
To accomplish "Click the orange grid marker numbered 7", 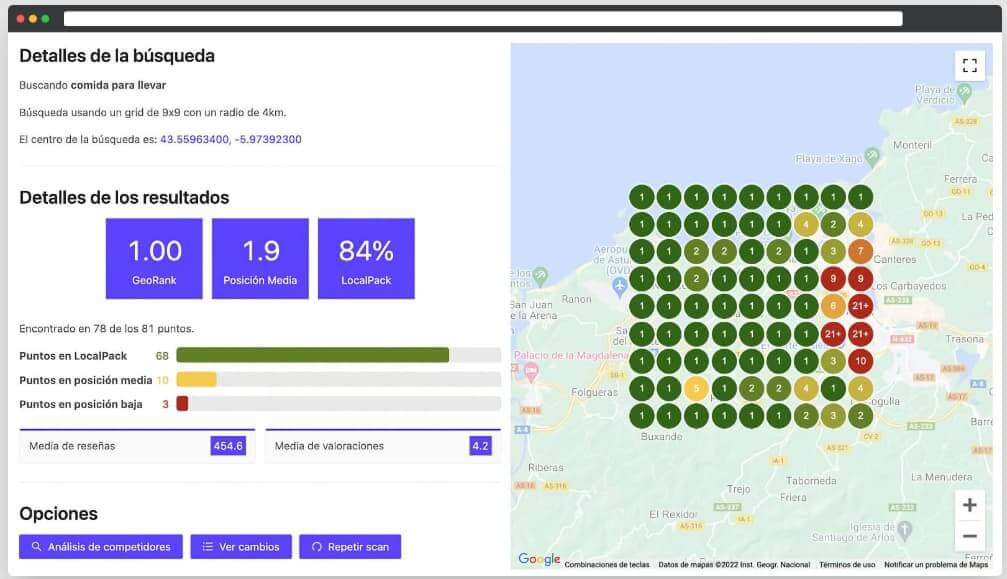I will 860,251.
